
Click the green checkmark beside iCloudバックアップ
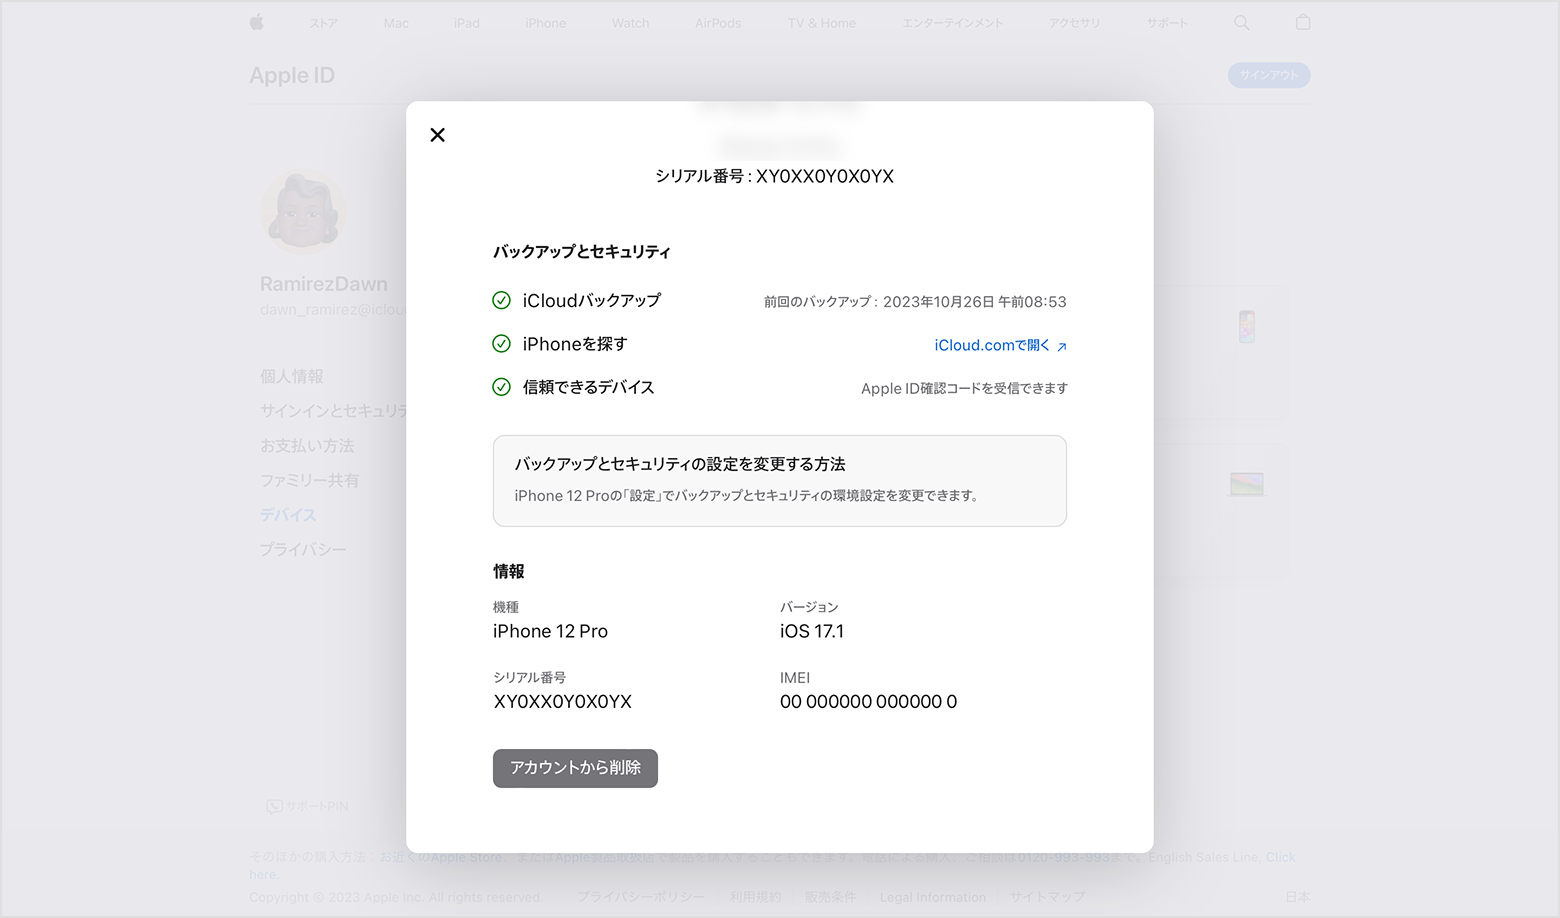pos(501,300)
